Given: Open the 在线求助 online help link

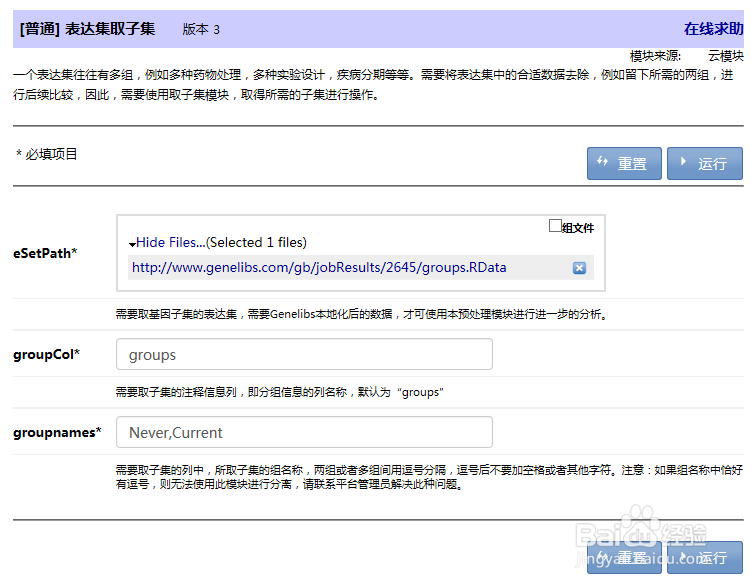Looking at the screenshot, I should pos(713,29).
